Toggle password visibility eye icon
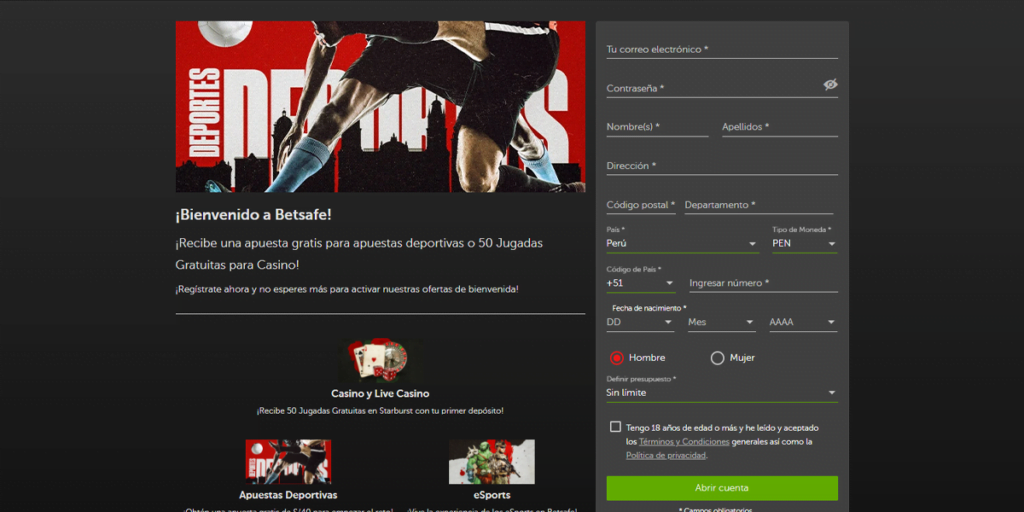Screen dimensions: 1024x512 tap(830, 85)
